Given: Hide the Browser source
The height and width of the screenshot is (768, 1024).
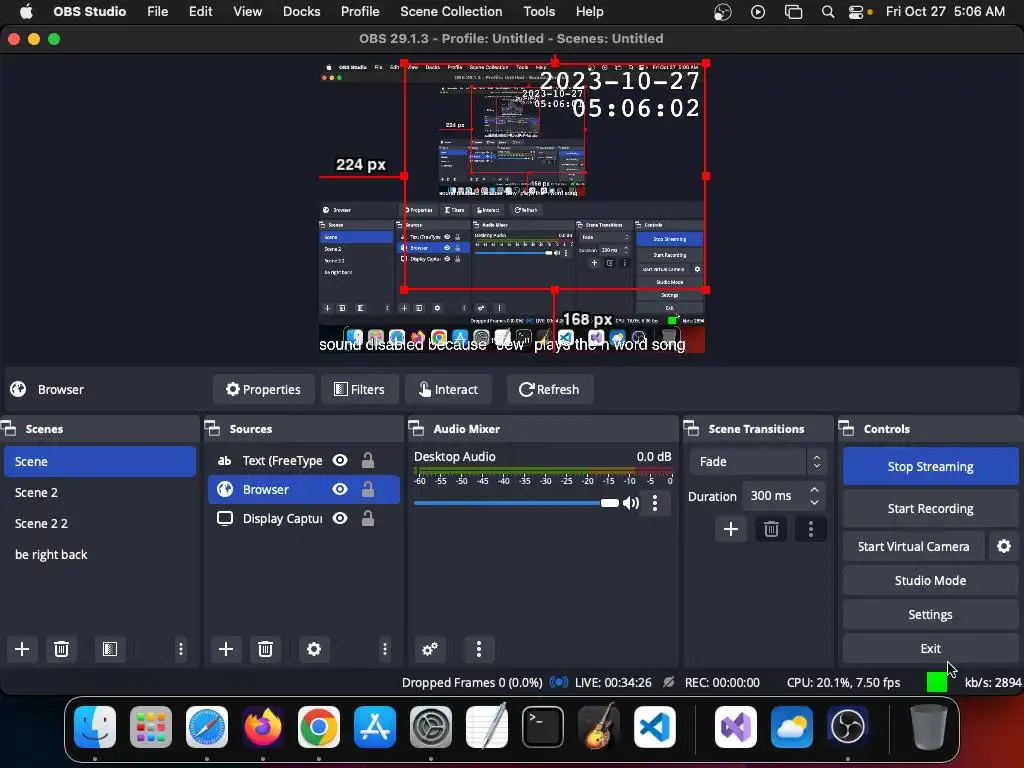Looking at the screenshot, I should click(x=340, y=489).
